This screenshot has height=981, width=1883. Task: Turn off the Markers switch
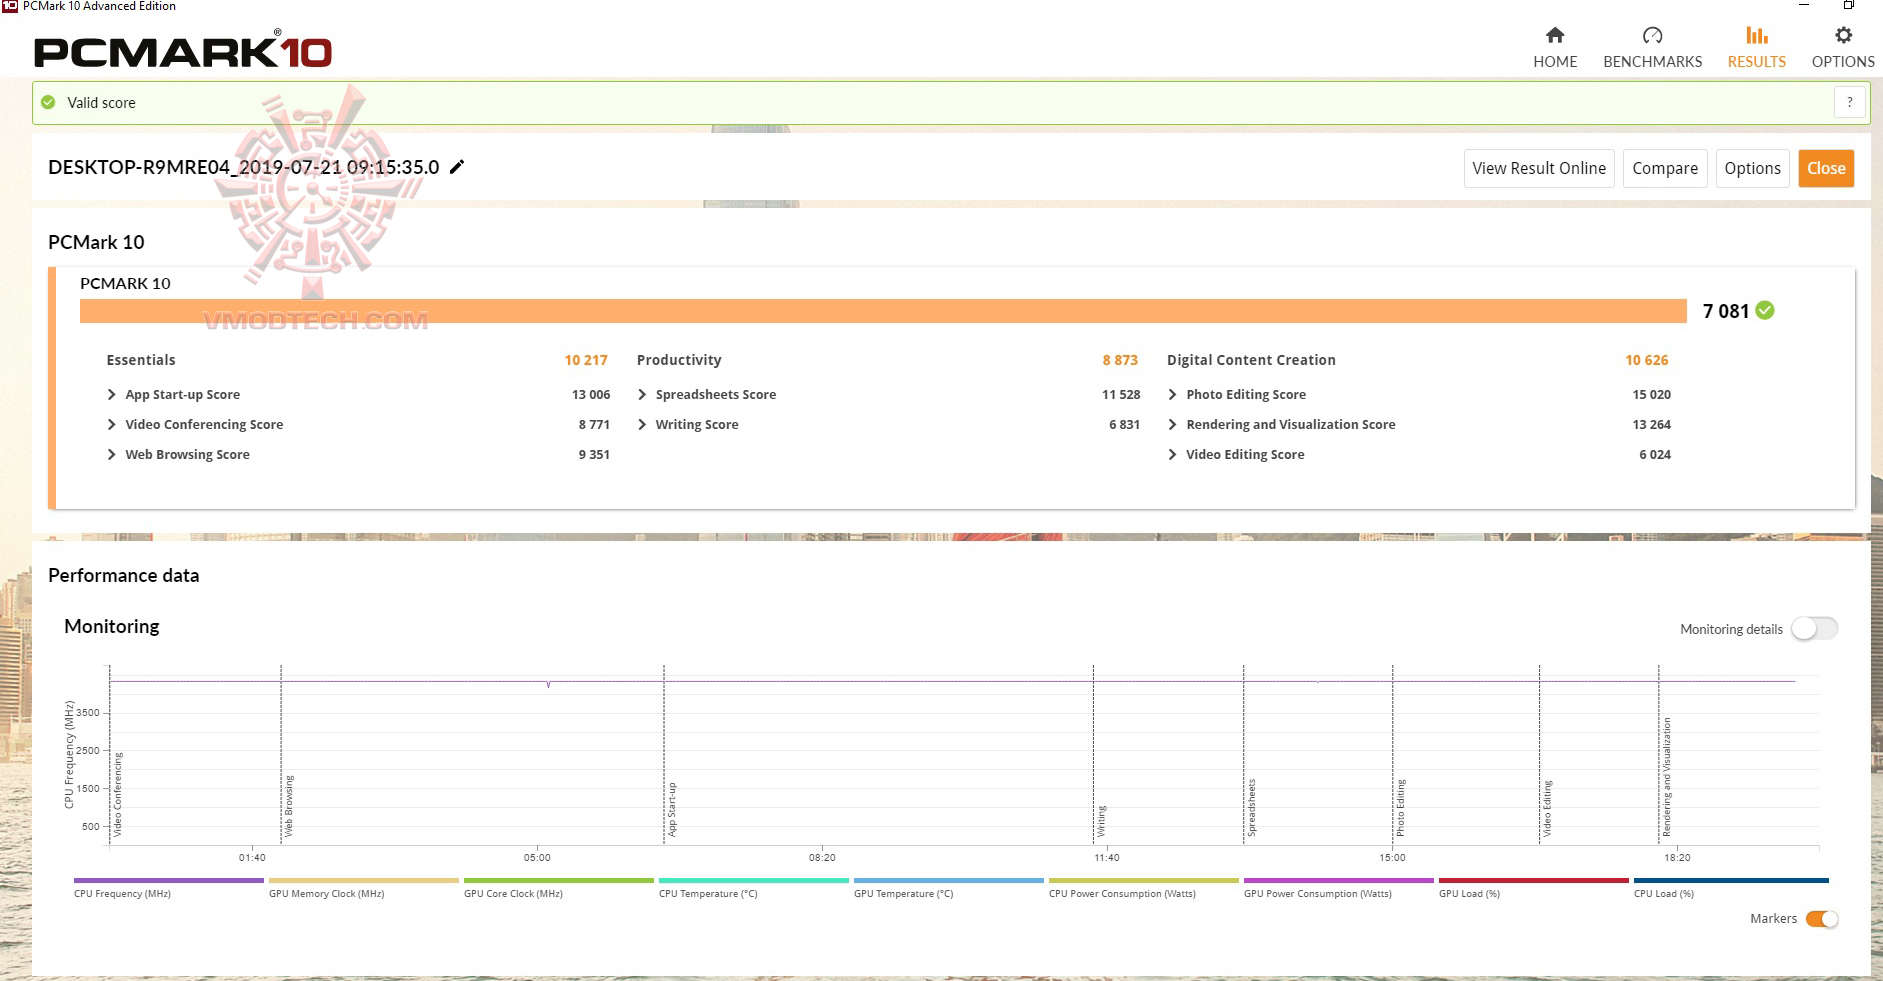coord(1822,919)
